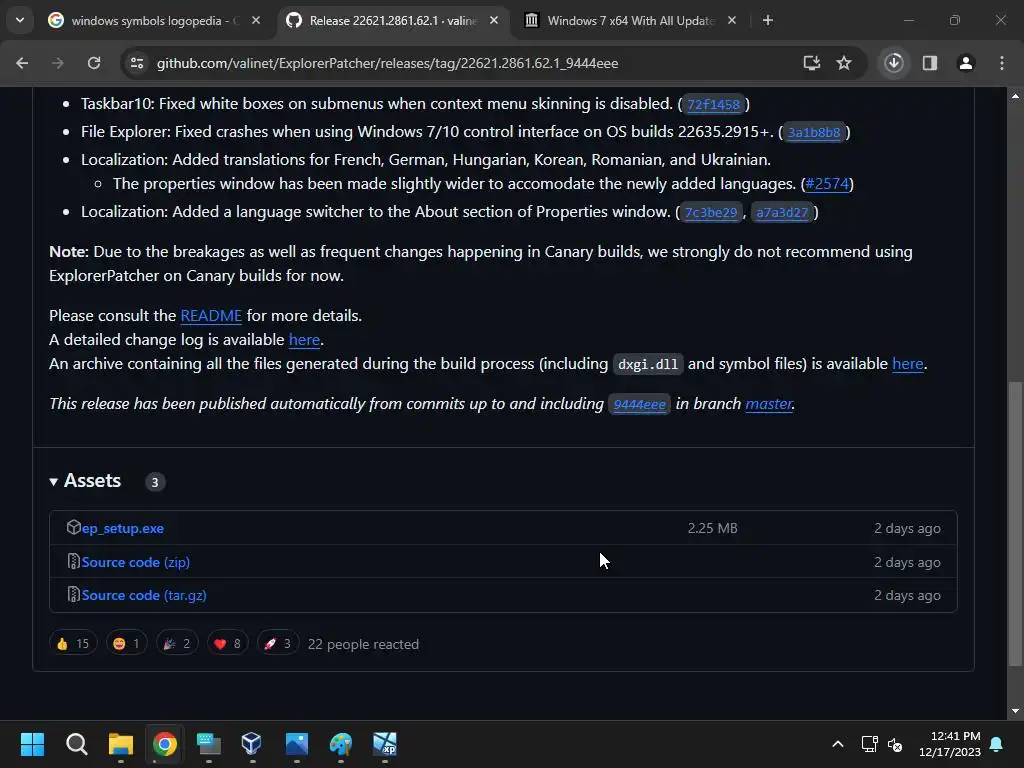This screenshot has width=1024, height=768.
Task: Go forward with the browser arrow
Action: (58, 63)
